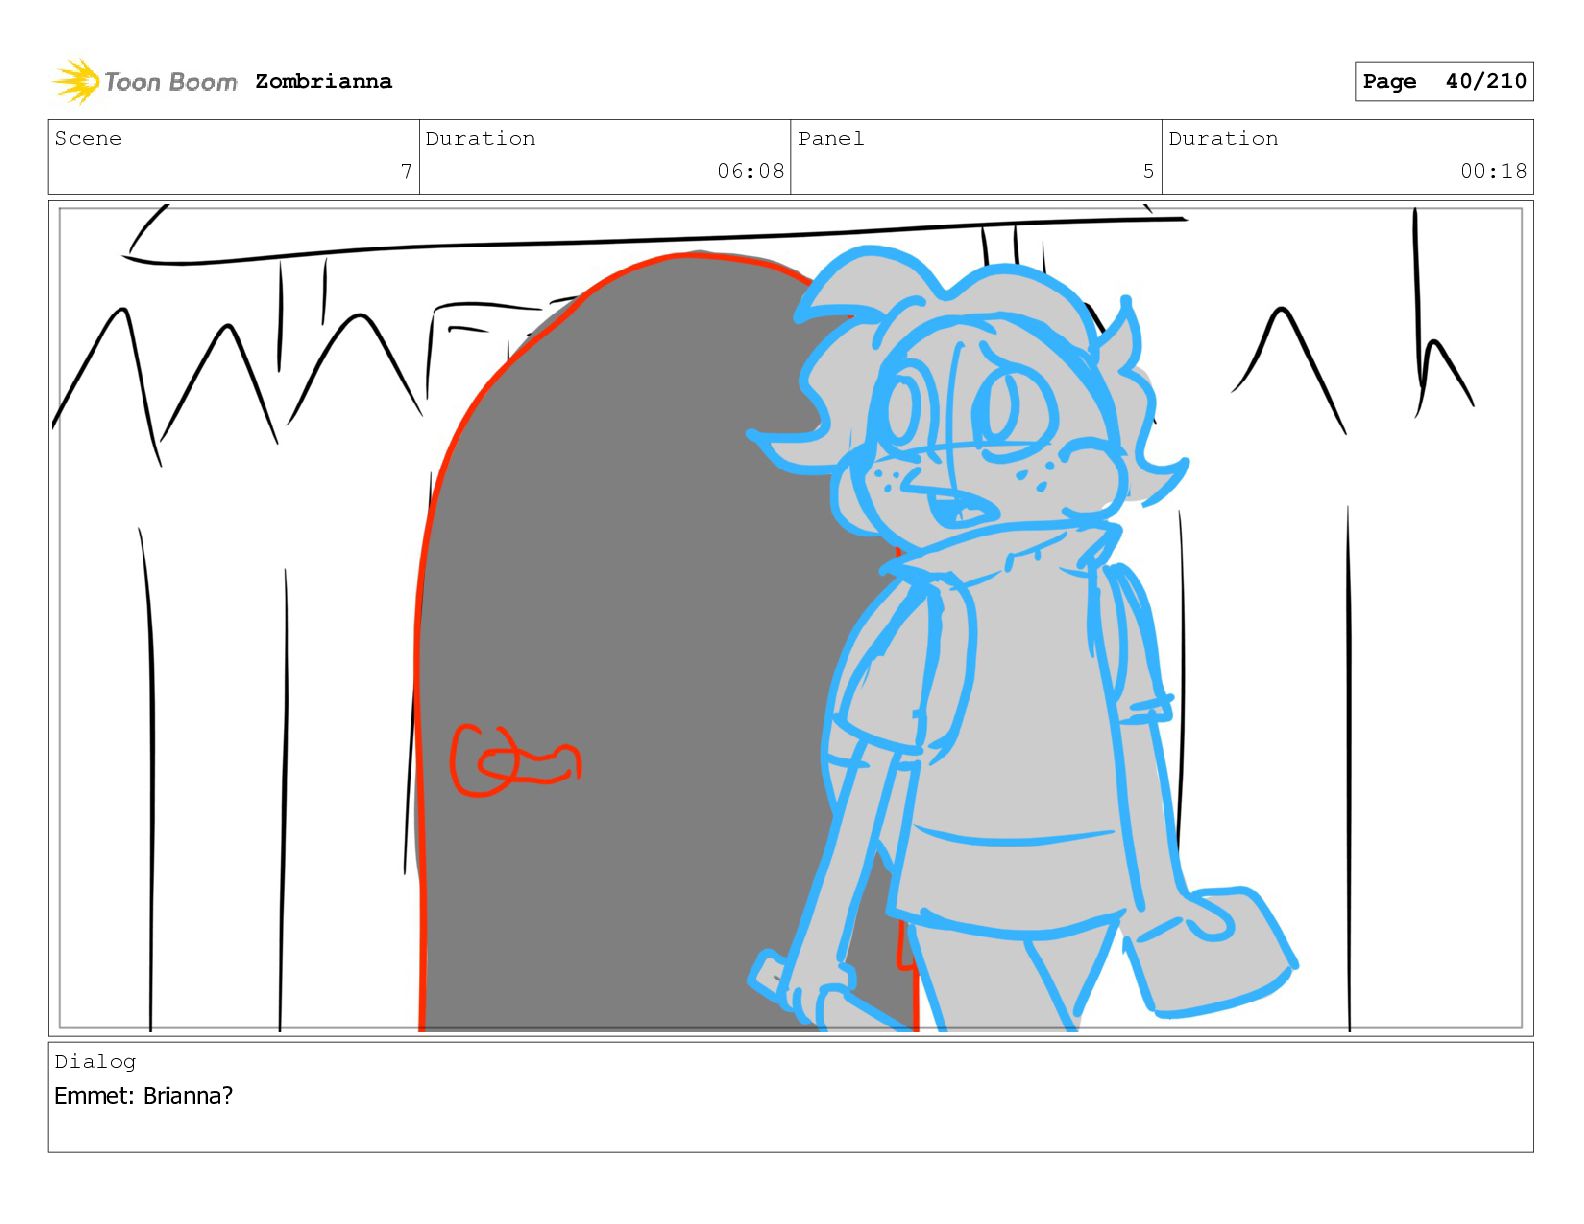Viewport: 1584px width, 1224px height.
Task: Select scene number 7
Action: (406, 172)
